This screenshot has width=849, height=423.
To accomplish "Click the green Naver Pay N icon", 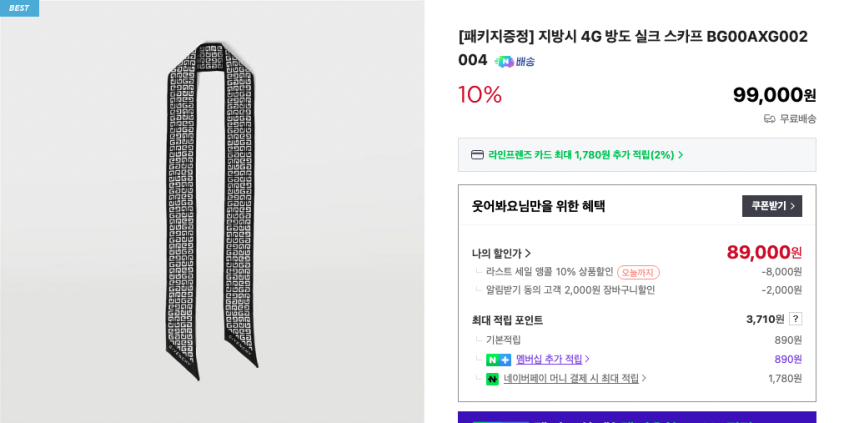I will click(x=492, y=379).
